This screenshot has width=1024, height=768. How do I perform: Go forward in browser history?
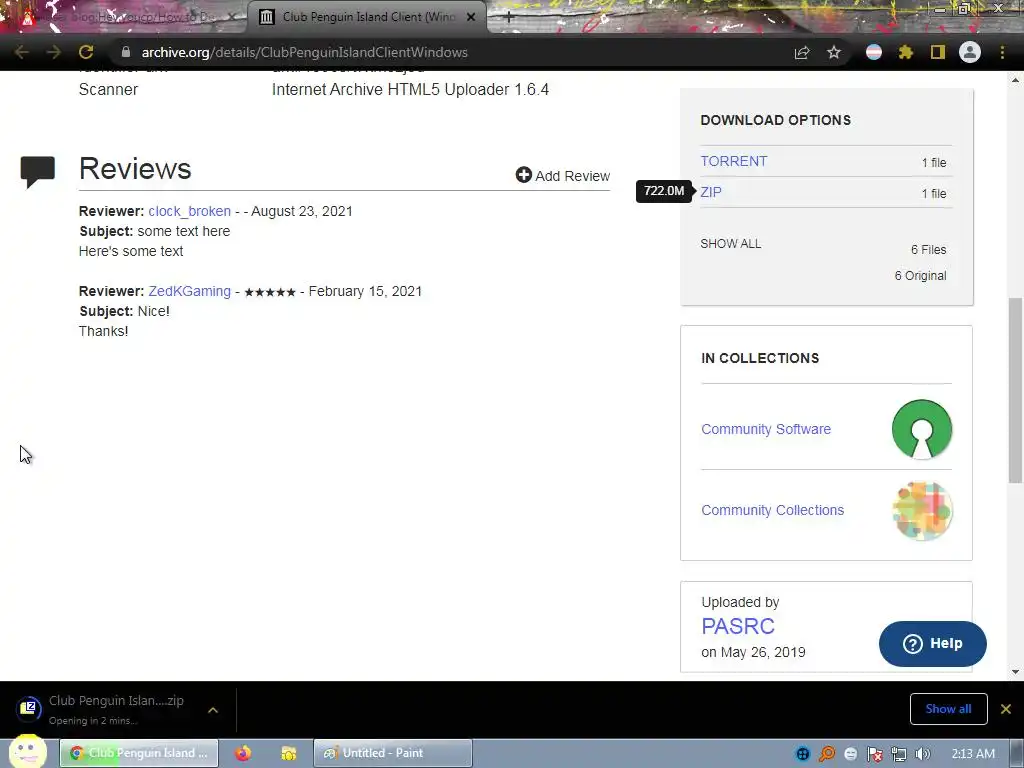pos(54,52)
